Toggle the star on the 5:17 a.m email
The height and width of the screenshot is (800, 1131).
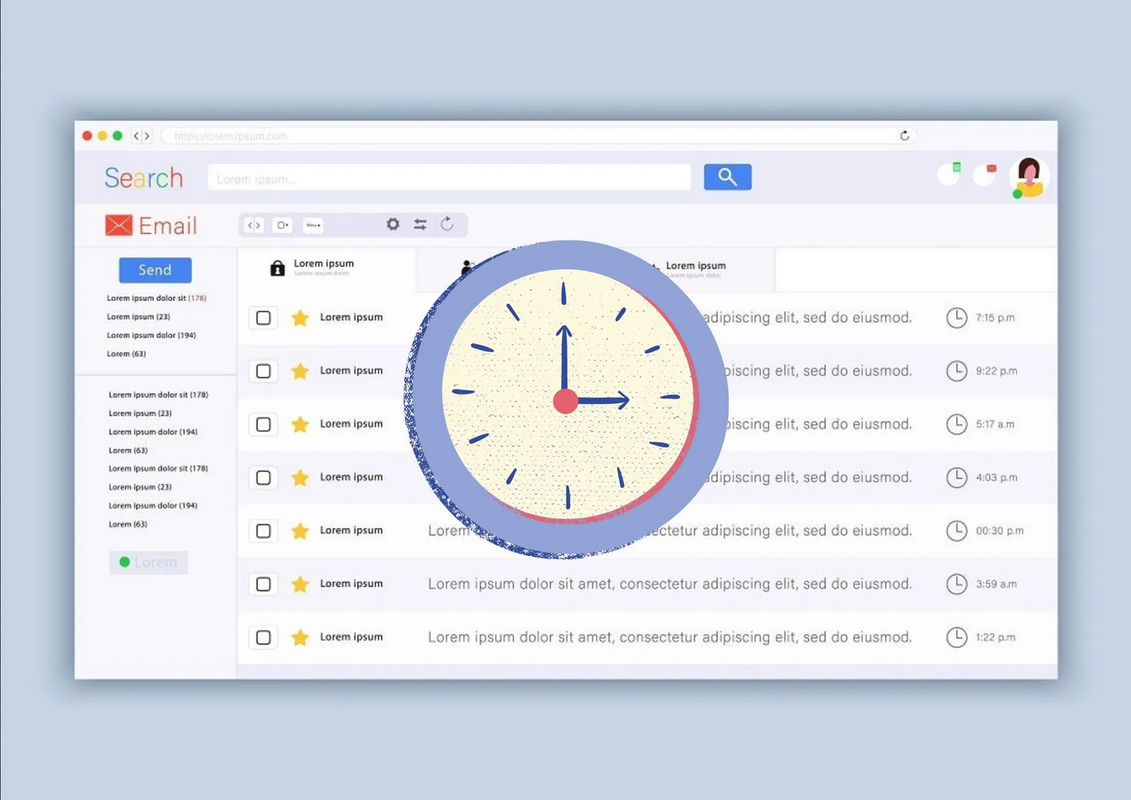(x=300, y=424)
